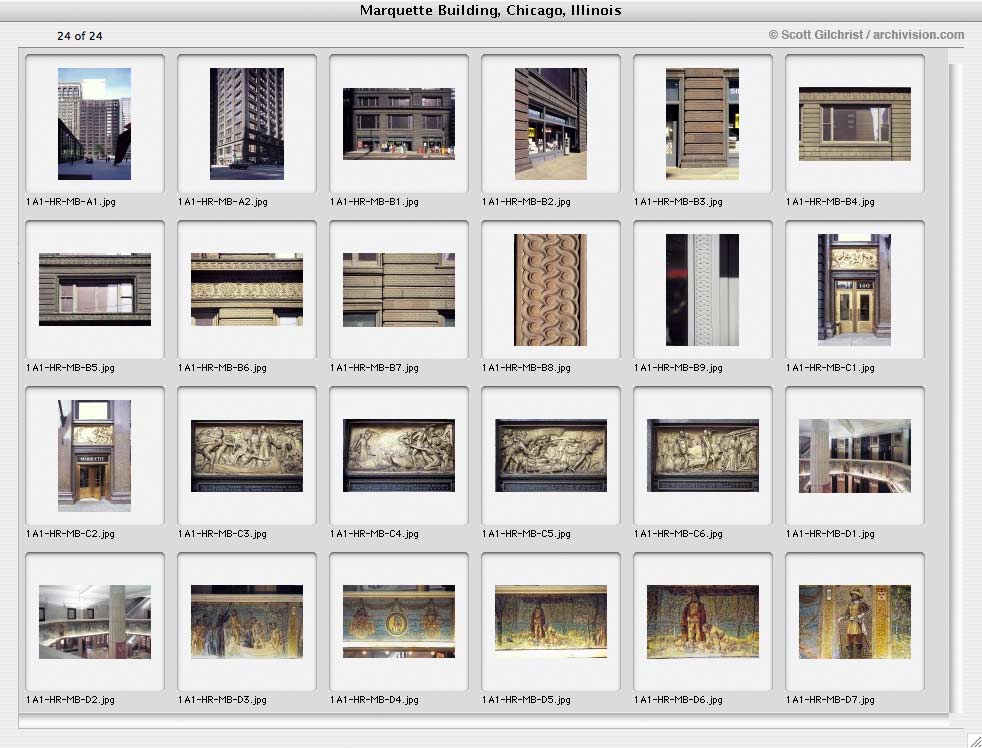The image size is (982, 748).
Task: Open the window-detail thumbnail for 1A1-HR-MB-B4.jpg
Action: tap(855, 123)
